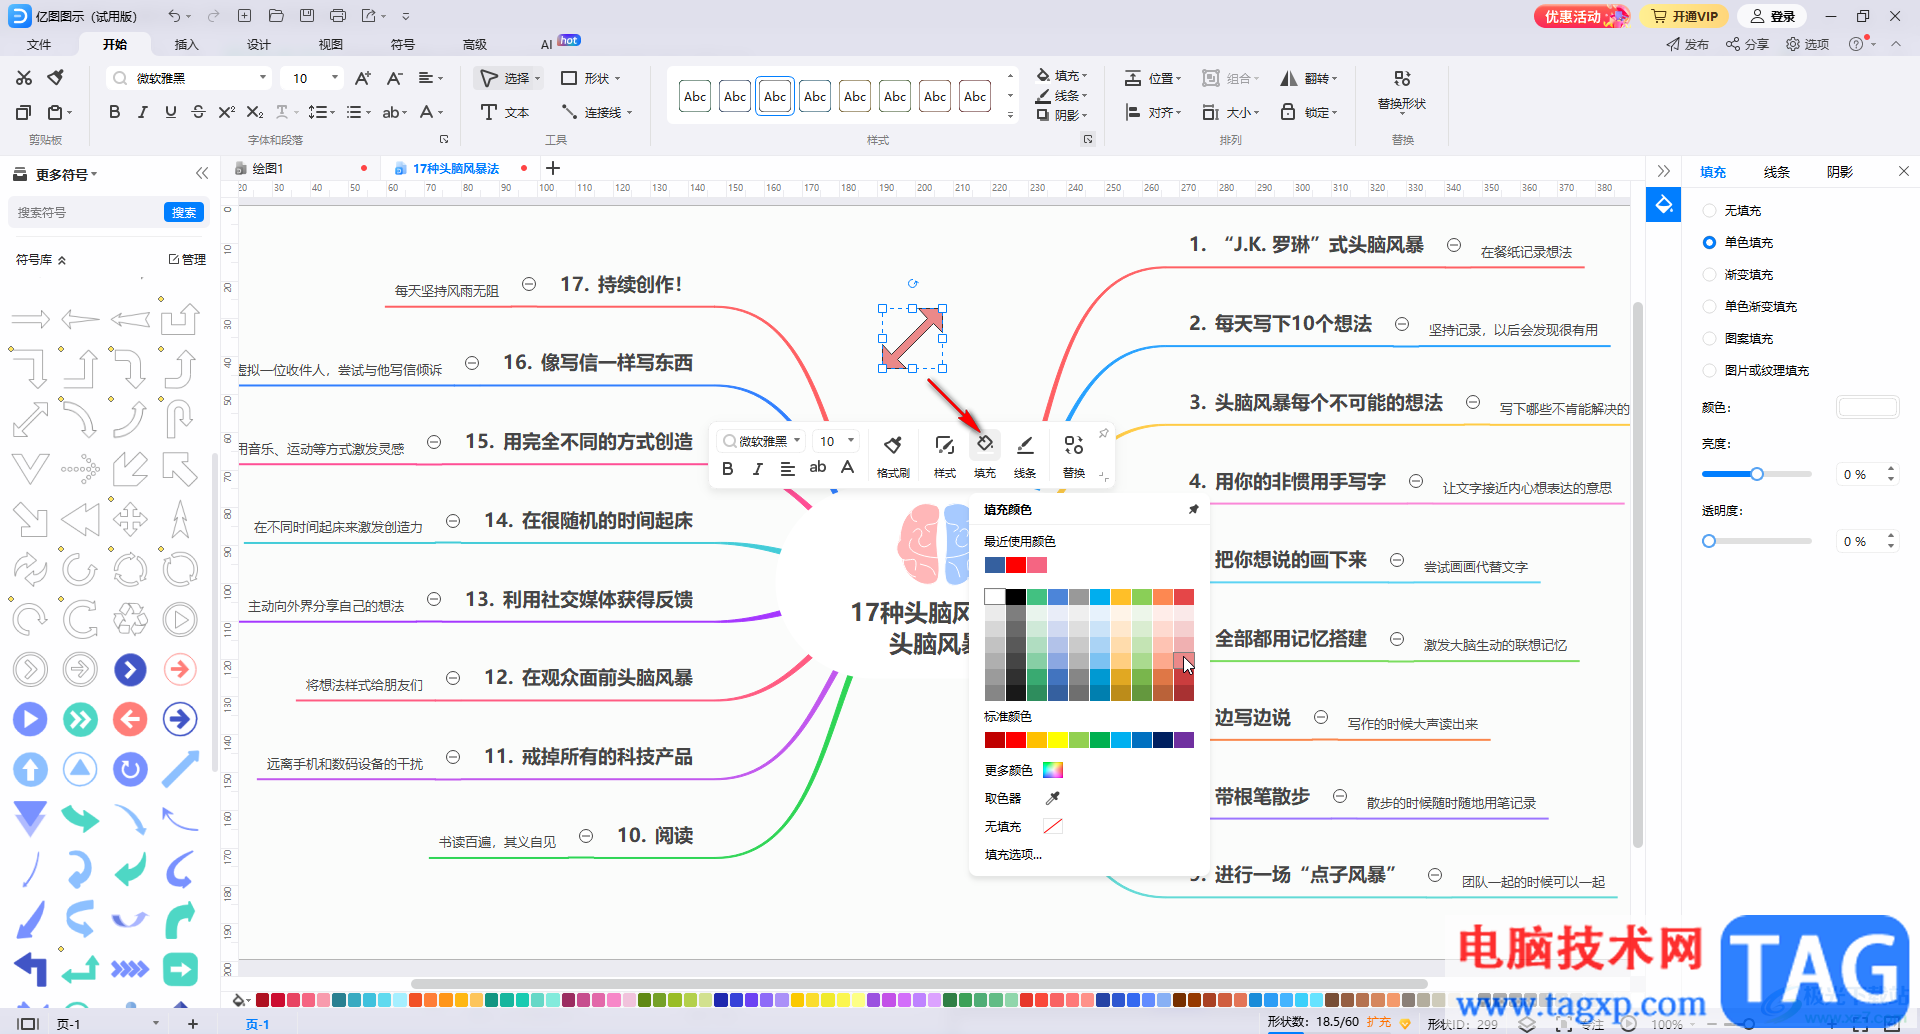Viewport: 1920px width, 1034px height.
Task: Click the Format Painter icon in the clipboard group
Action: coord(57,78)
